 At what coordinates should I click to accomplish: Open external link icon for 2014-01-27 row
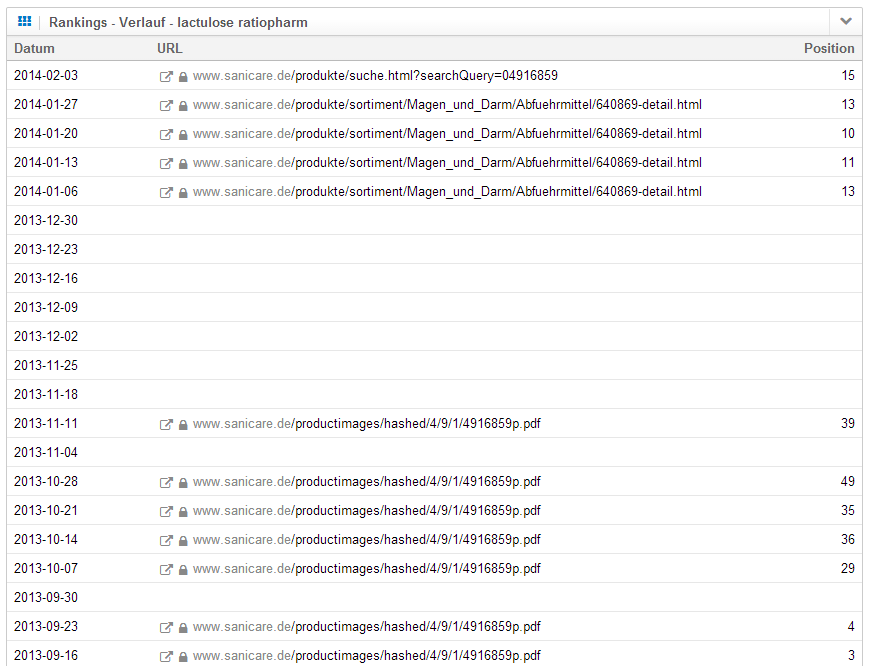pos(167,105)
